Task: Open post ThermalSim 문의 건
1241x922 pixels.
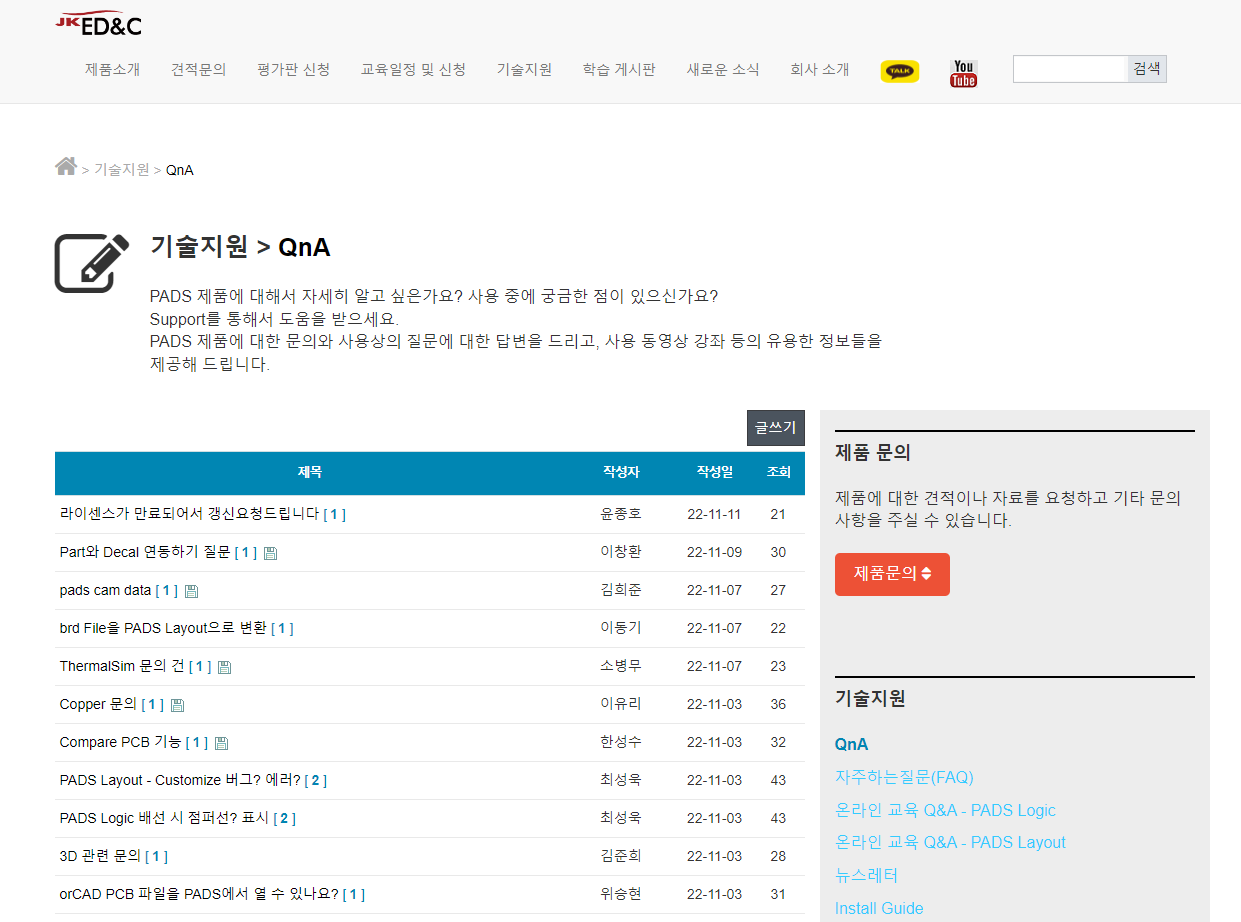Action: (x=122, y=666)
